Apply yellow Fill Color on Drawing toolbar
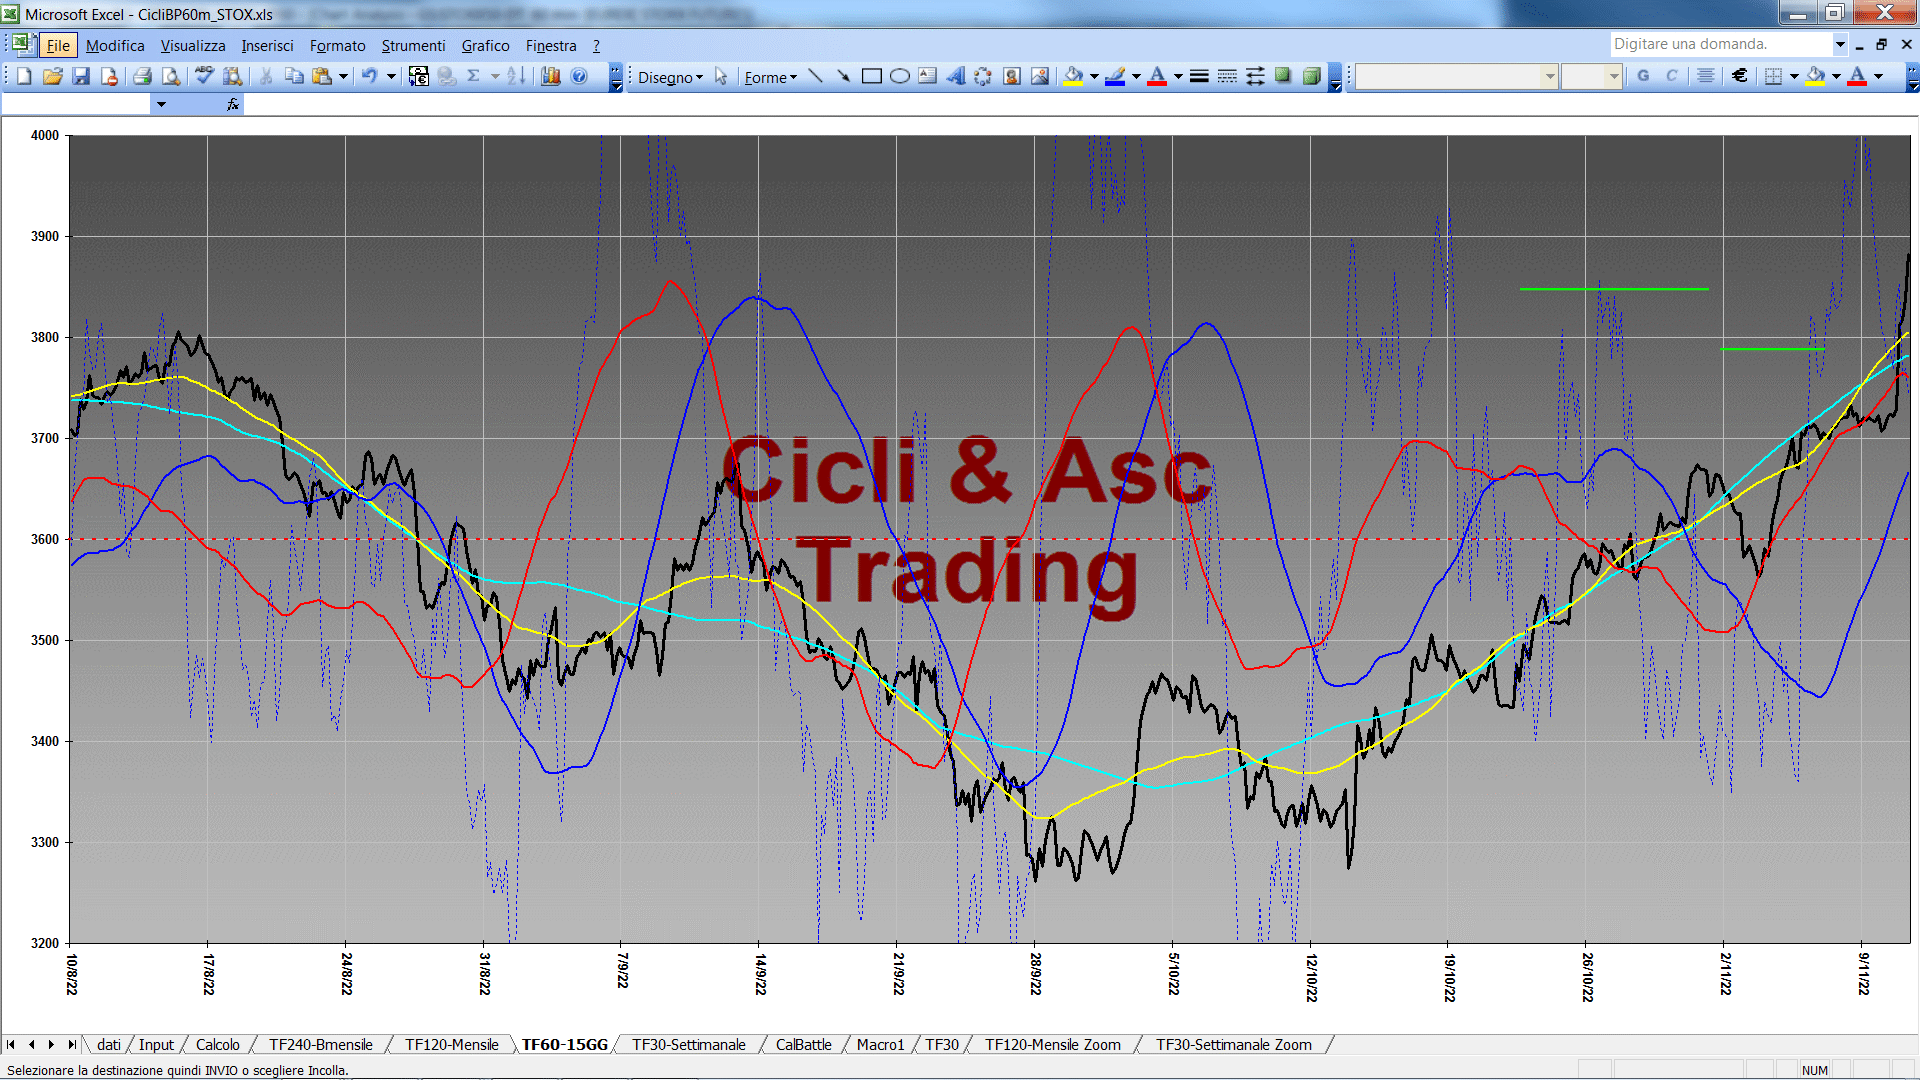Screen dimensions: 1920x1080 click(1074, 76)
